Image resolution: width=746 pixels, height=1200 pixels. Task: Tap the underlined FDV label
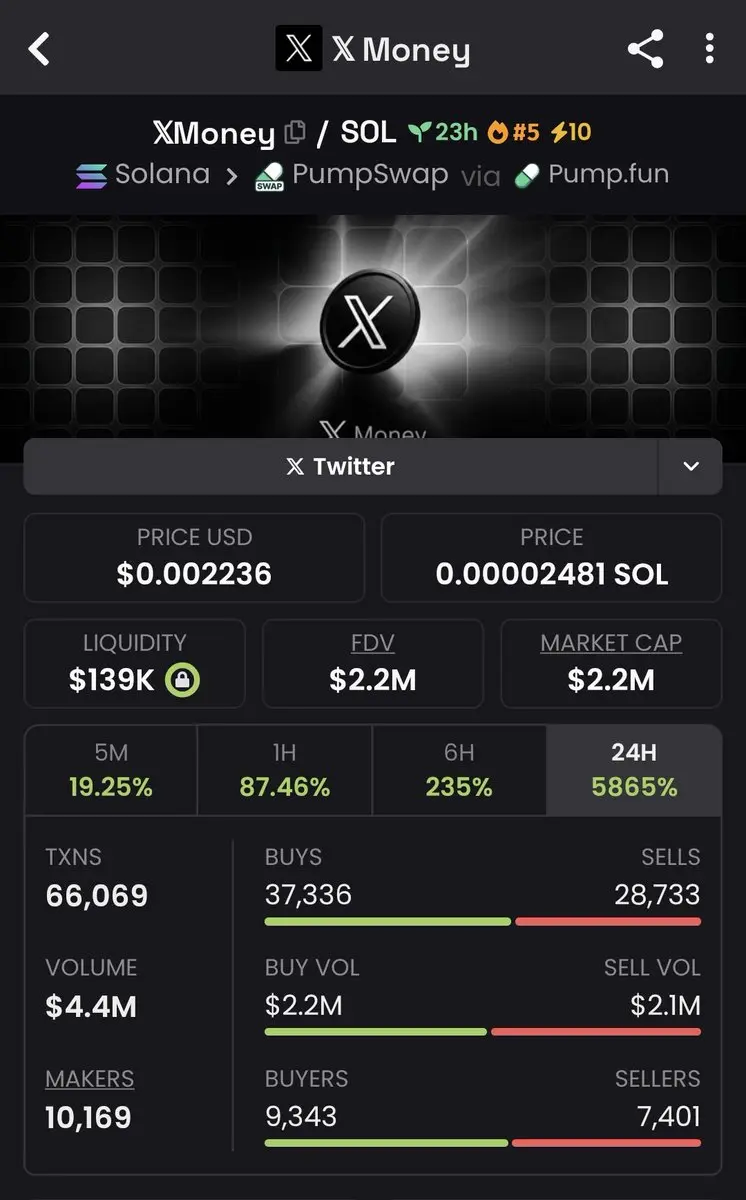(372, 642)
